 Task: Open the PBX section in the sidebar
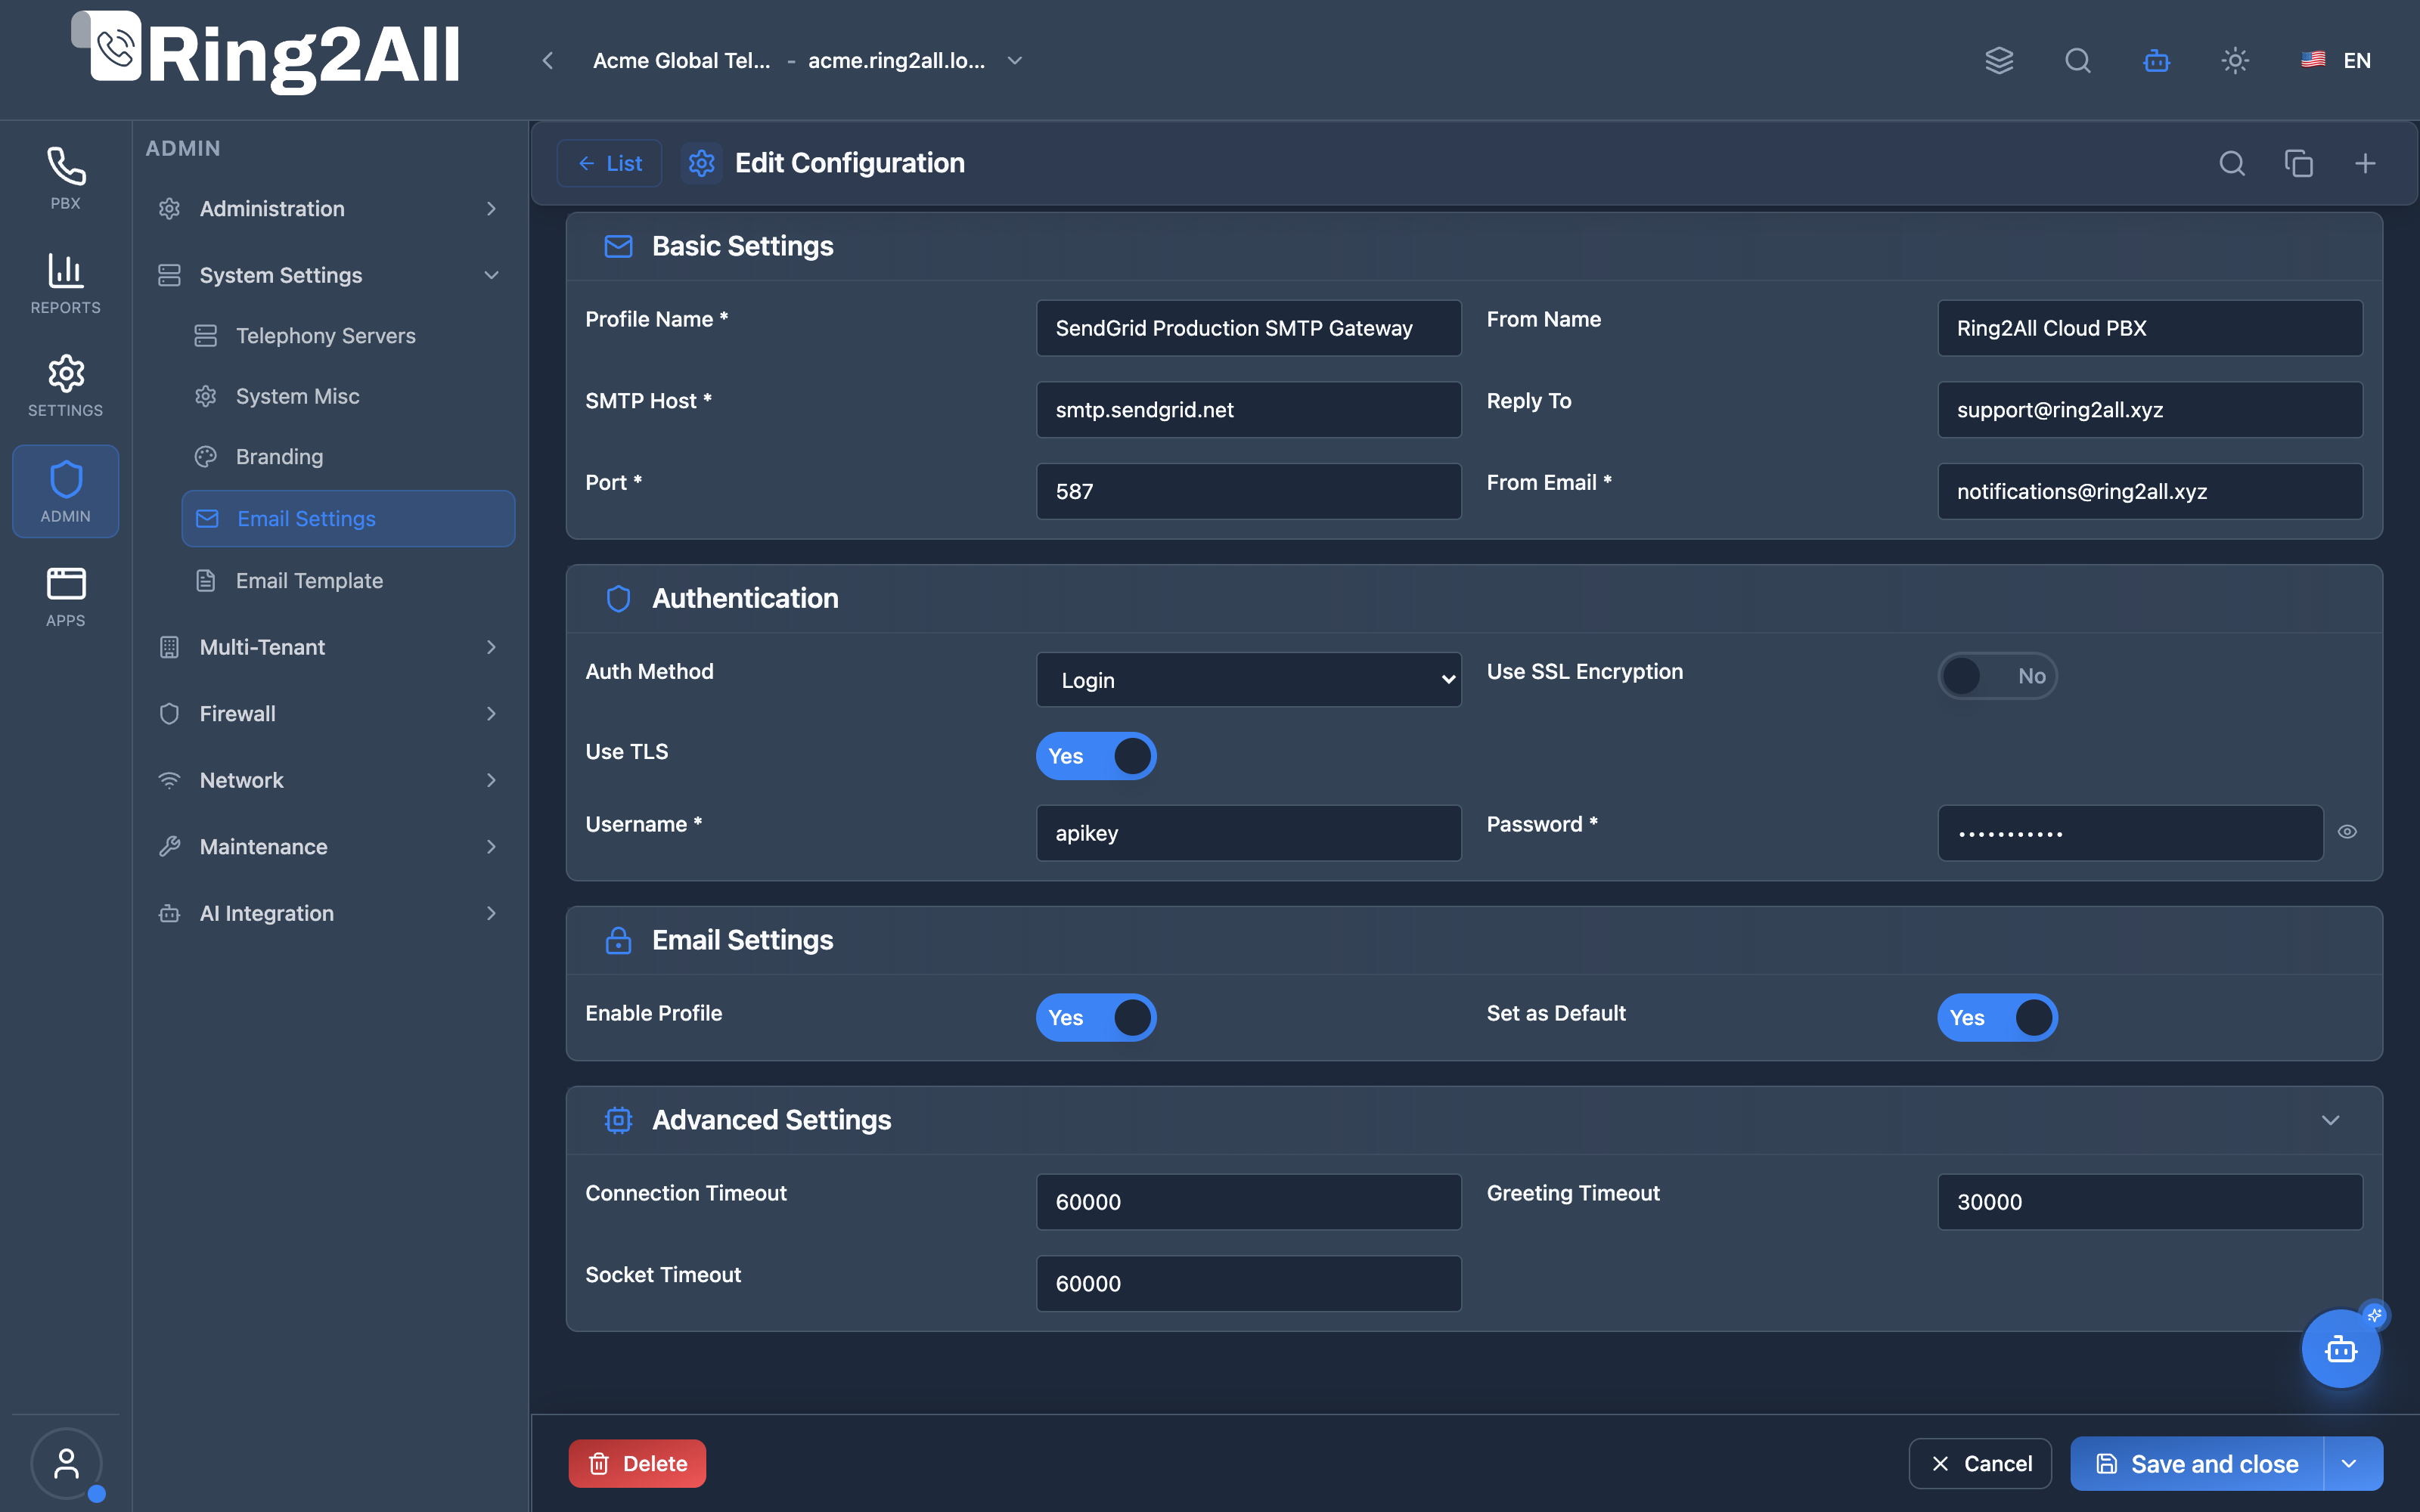65,180
